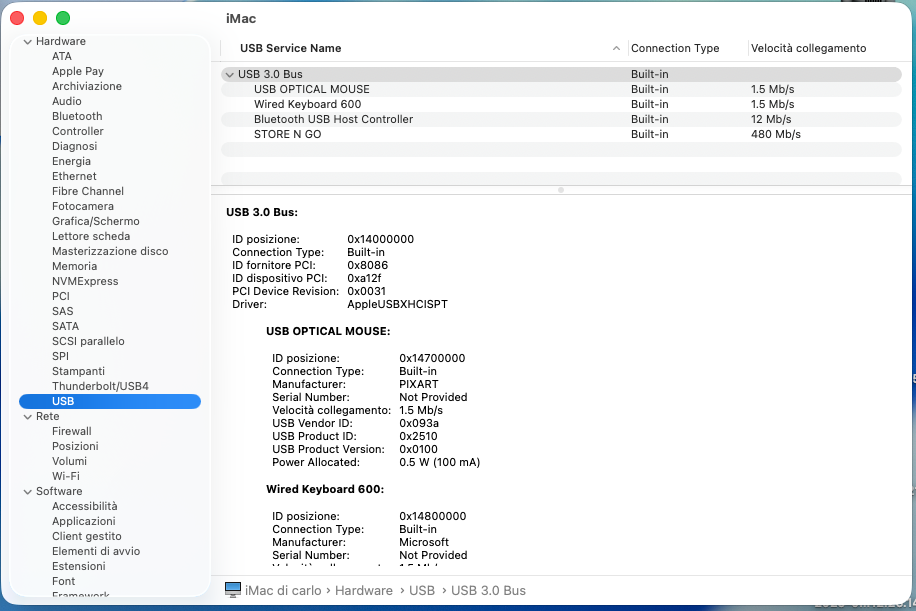Viewport: 916px width, 611px height.
Task: Open Estensioni under Software
Action: (79, 566)
